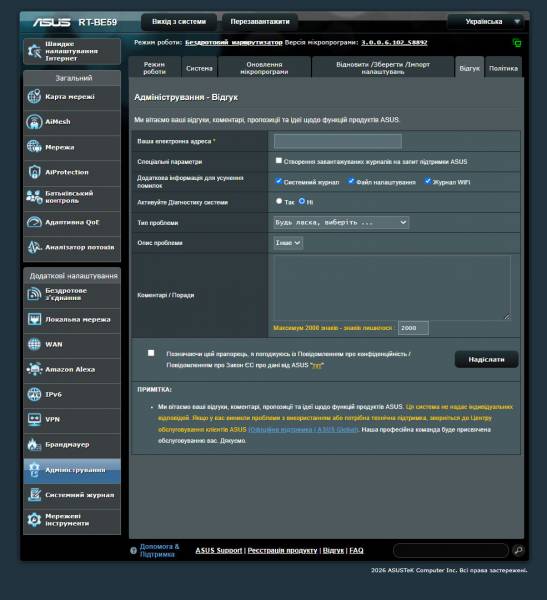Open Адаптивна QoE gauge icon

tap(34, 222)
